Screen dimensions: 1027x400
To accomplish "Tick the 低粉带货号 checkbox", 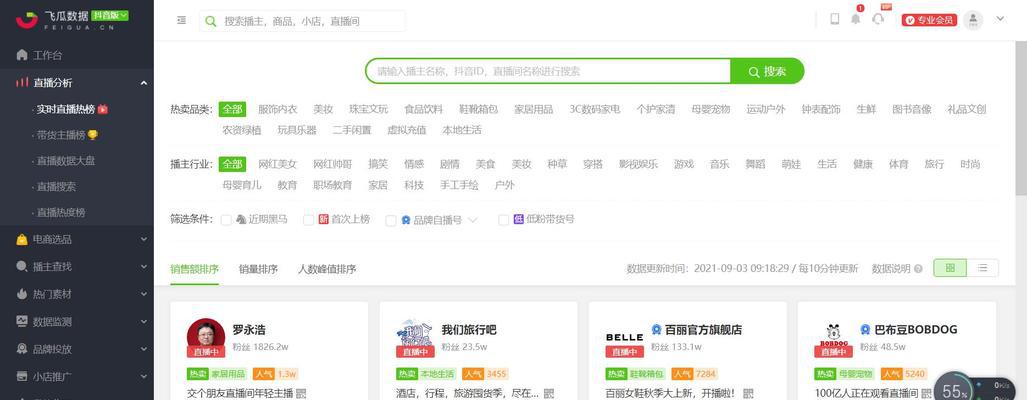I will coord(503,220).
